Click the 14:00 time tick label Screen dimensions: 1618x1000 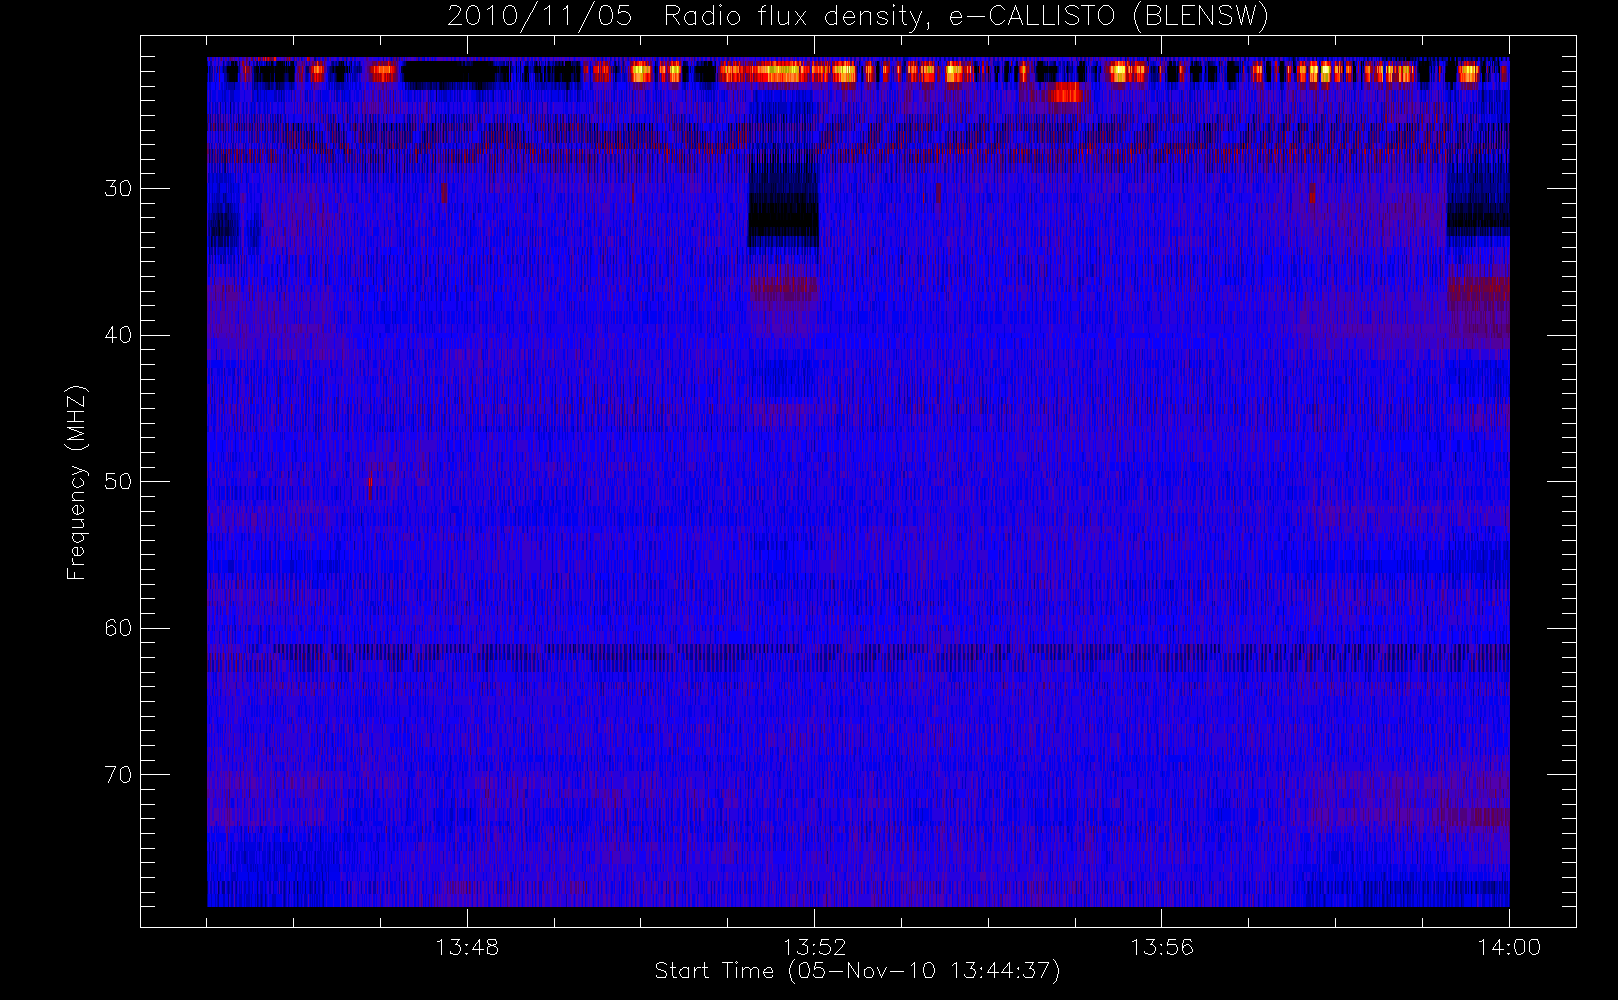(1509, 947)
